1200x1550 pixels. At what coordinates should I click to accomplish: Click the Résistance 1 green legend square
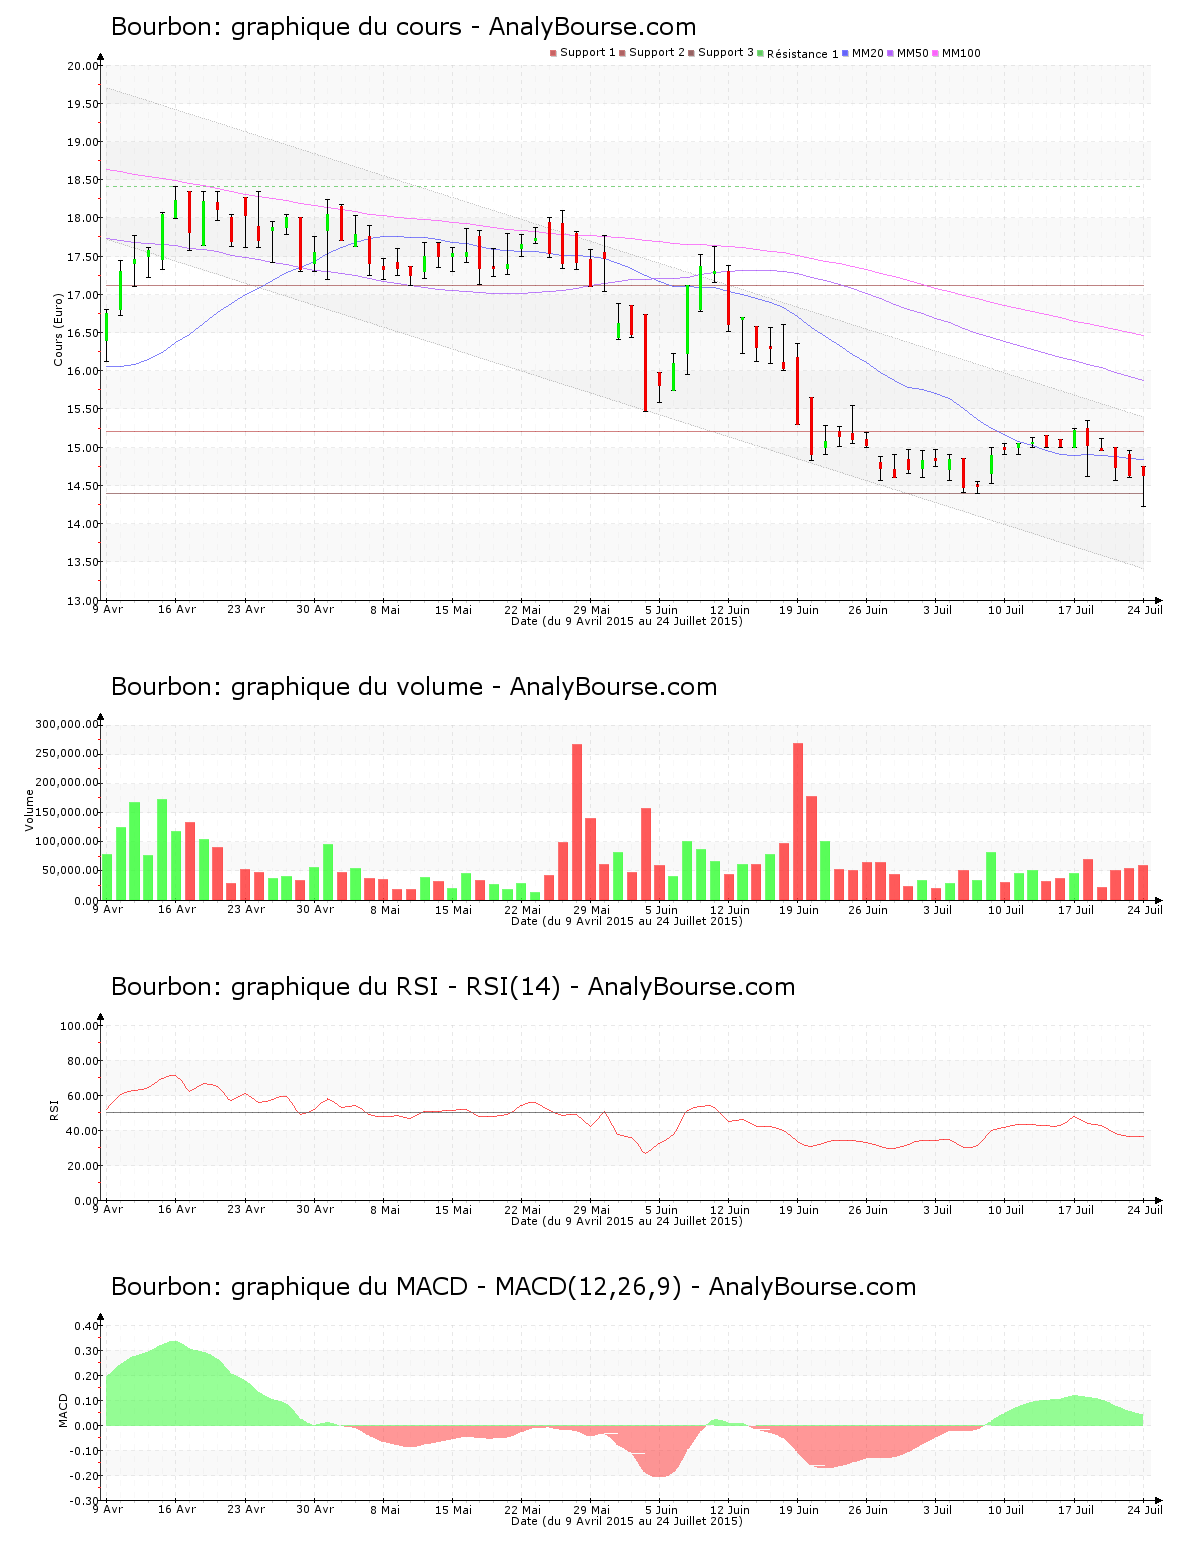click(760, 53)
